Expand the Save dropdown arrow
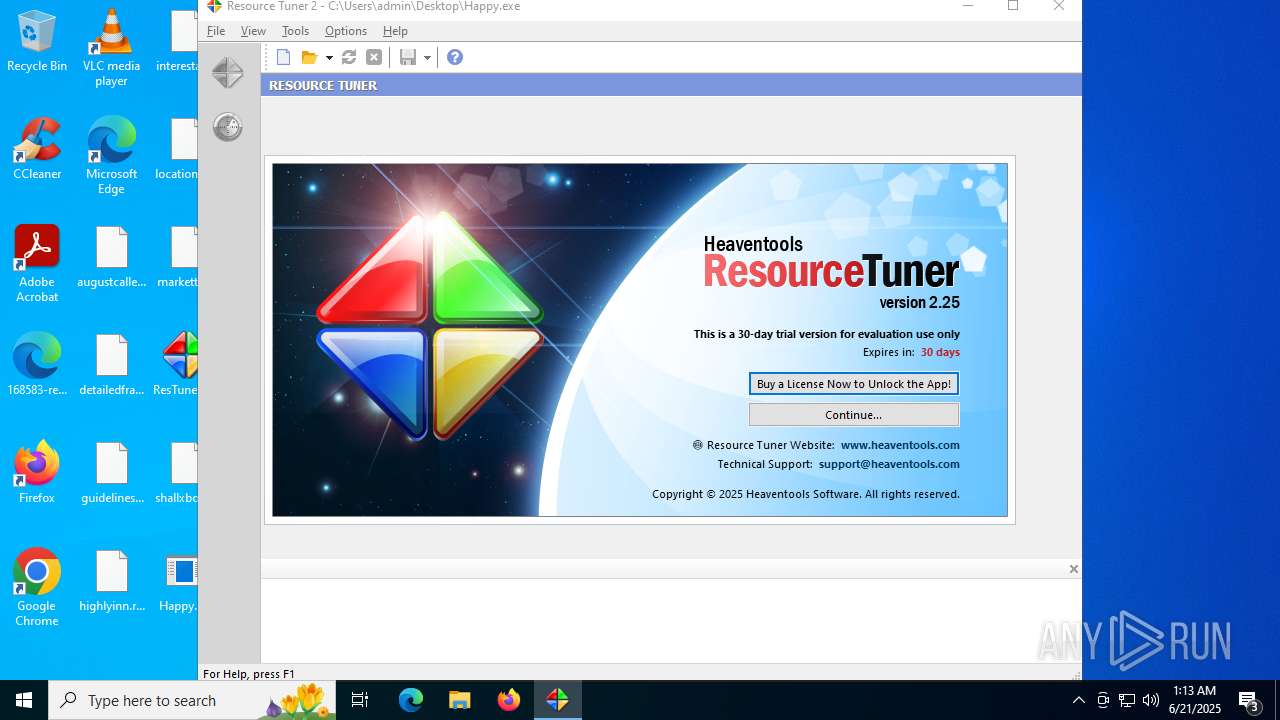Image resolution: width=1280 pixels, height=720 pixels. pyautogui.click(x=427, y=58)
